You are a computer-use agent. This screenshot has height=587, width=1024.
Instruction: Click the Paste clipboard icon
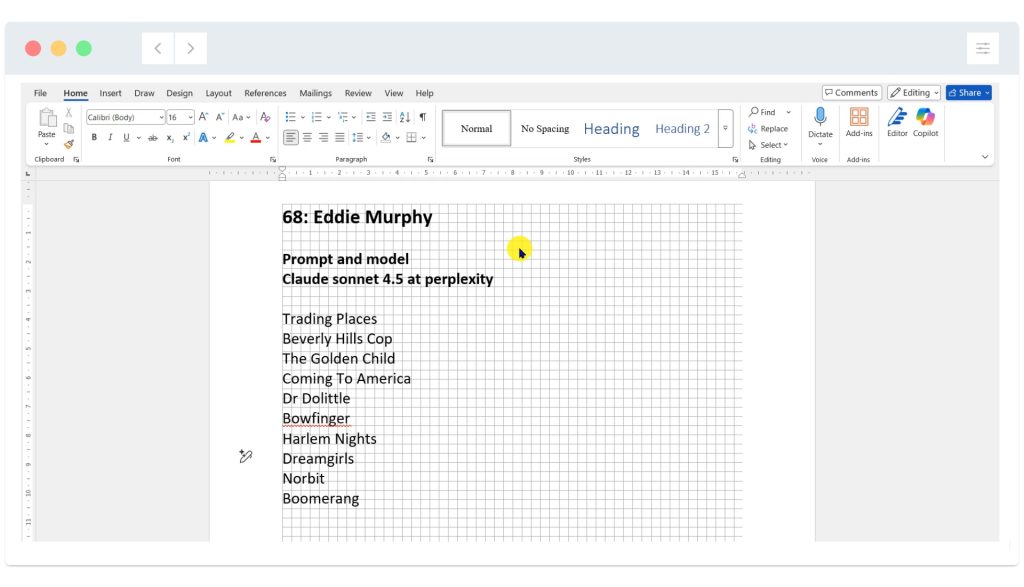click(47, 118)
